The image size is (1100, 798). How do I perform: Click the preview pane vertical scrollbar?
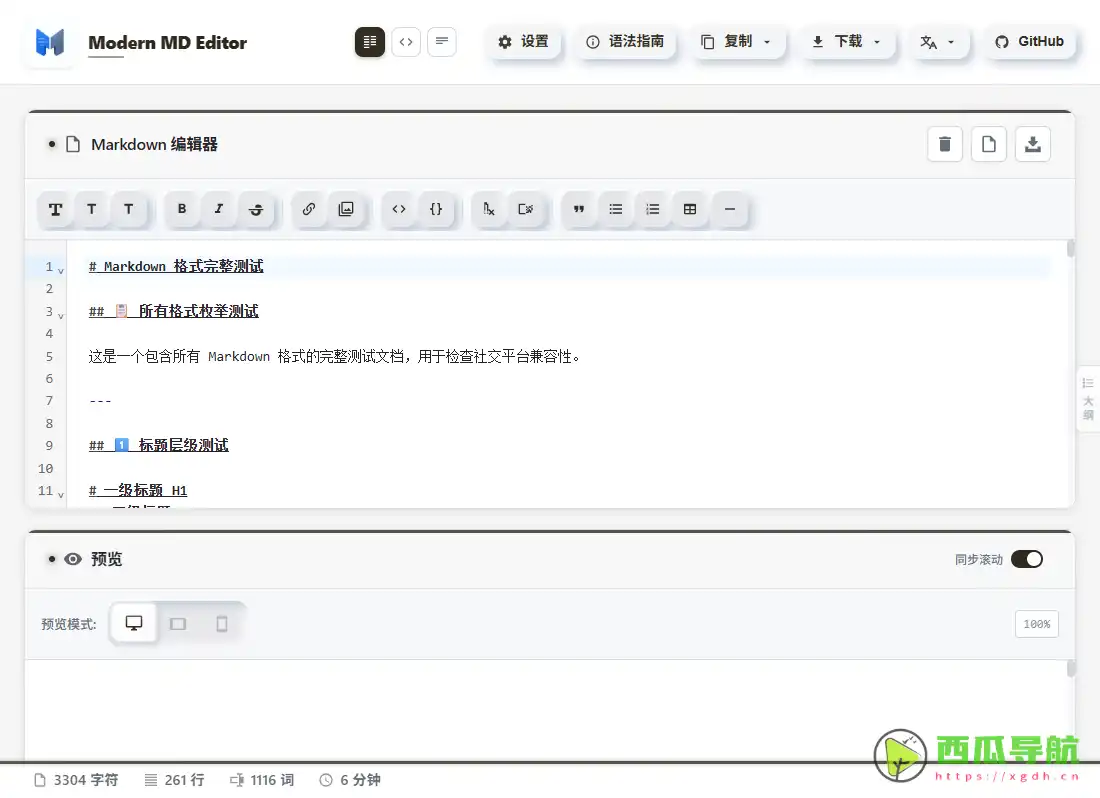1071,668
